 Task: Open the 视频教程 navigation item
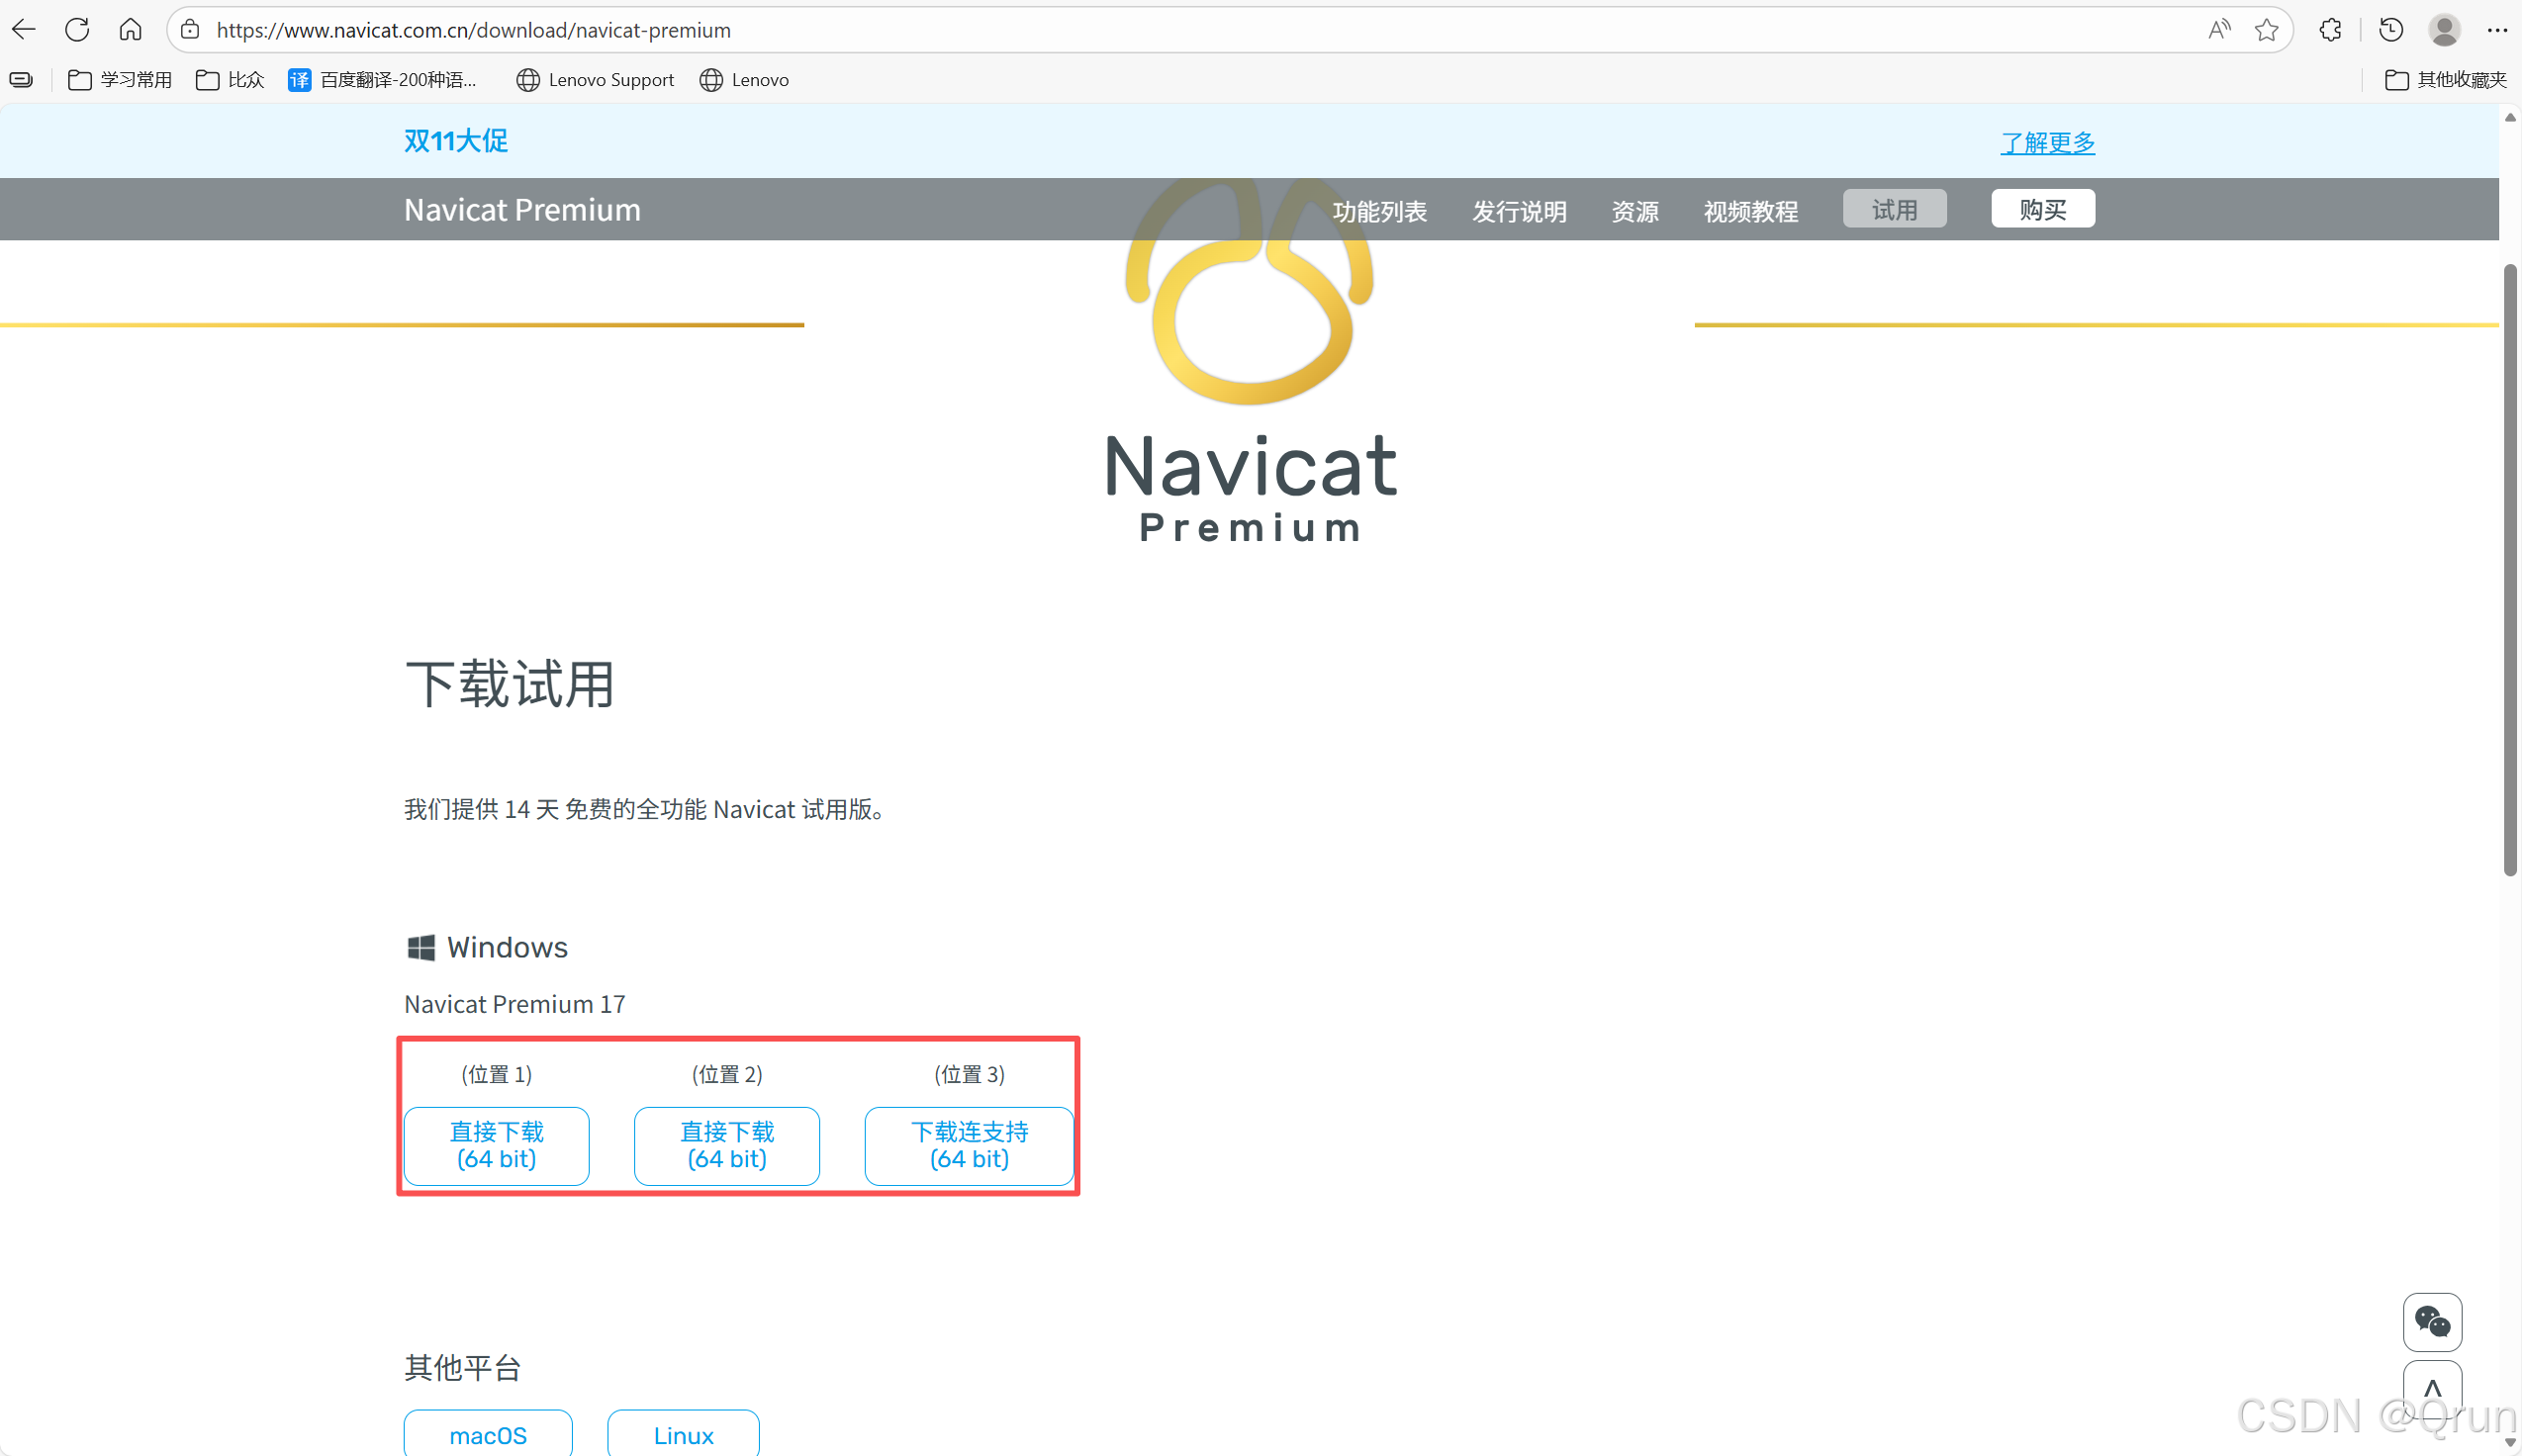point(1750,211)
